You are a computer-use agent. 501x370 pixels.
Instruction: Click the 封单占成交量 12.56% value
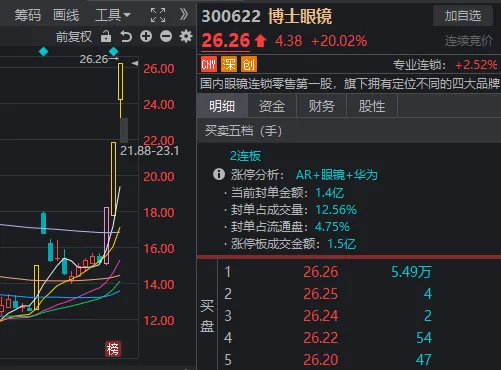click(x=336, y=210)
